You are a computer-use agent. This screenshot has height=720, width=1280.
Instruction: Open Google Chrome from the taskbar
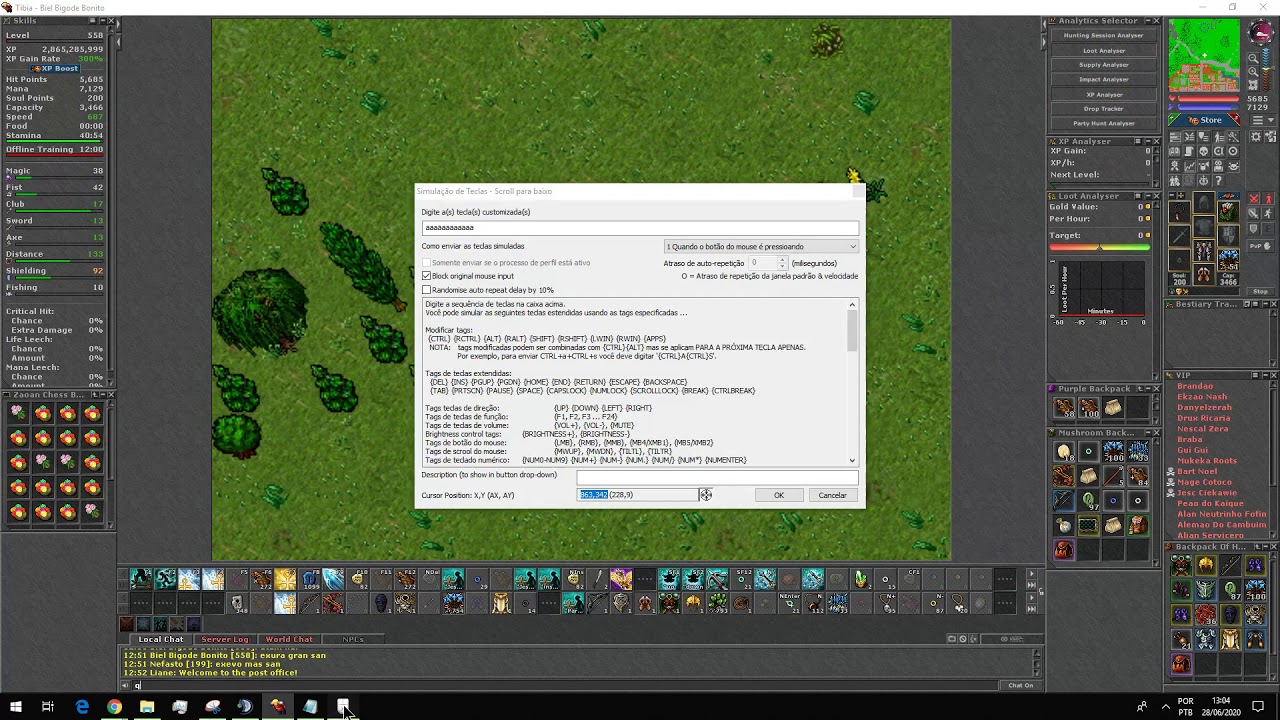[115, 707]
